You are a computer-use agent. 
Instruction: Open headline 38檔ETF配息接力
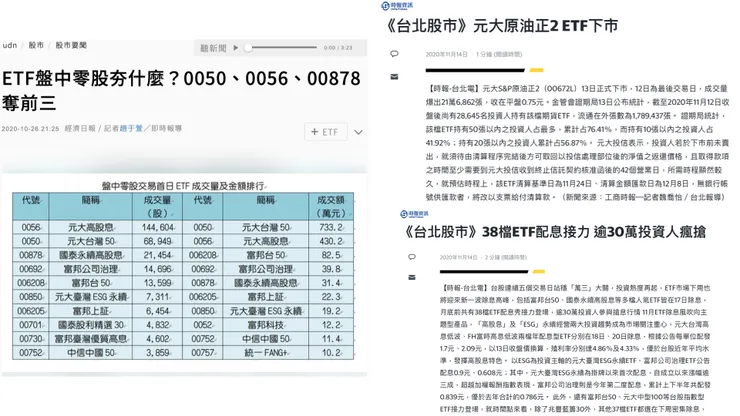pos(555,232)
